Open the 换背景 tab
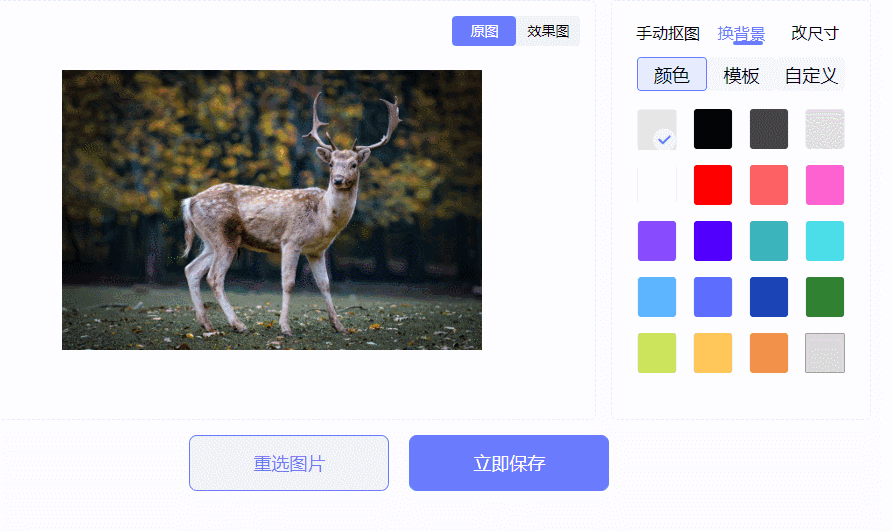This screenshot has width=893, height=531. [741, 34]
